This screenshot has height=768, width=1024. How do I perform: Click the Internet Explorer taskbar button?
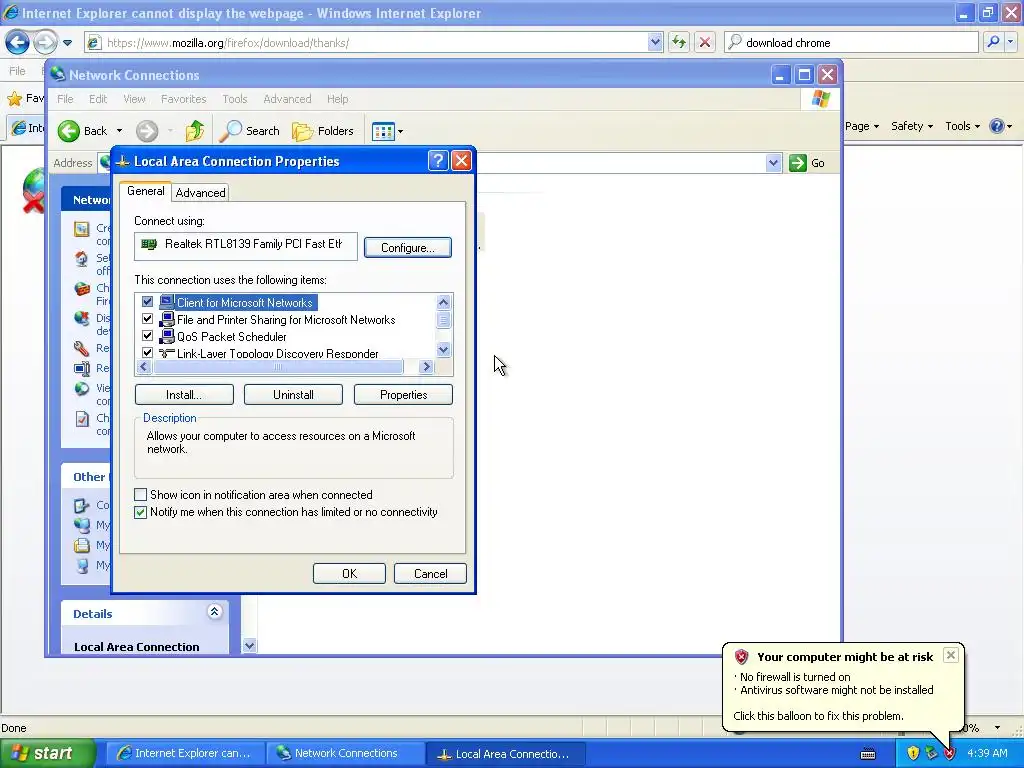185,754
